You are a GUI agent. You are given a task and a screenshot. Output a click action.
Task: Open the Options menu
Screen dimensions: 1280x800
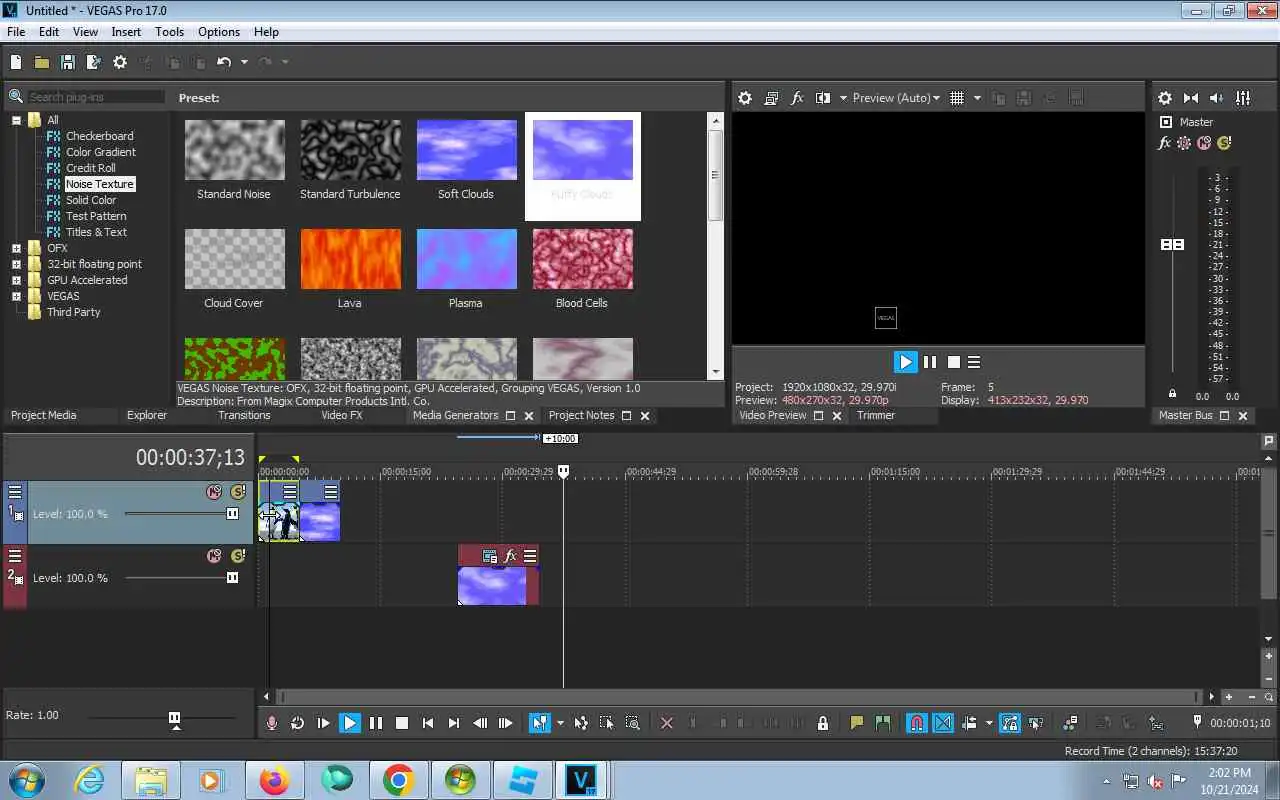click(x=218, y=32)
